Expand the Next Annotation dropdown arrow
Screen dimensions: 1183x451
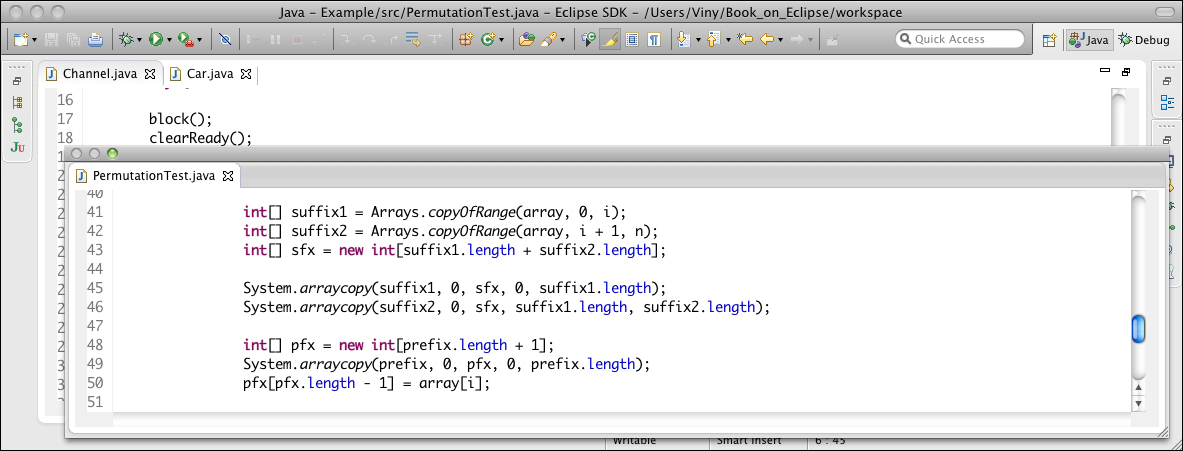coord(698,40)
